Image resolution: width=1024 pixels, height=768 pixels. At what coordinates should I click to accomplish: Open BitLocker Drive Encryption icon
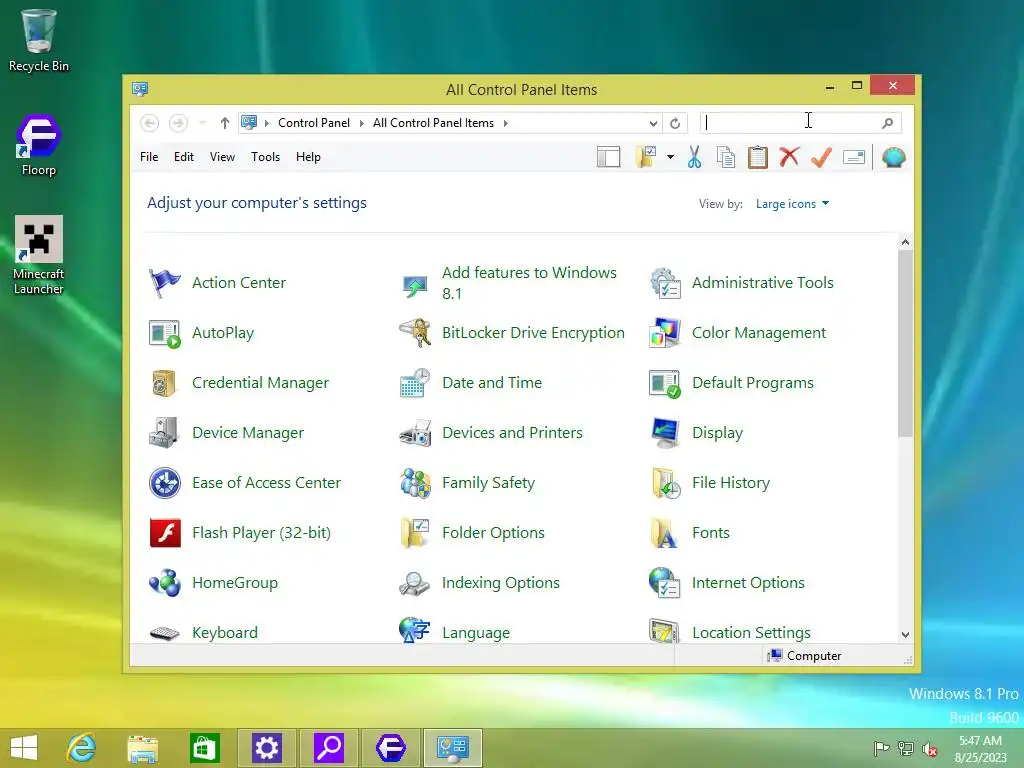415,333
